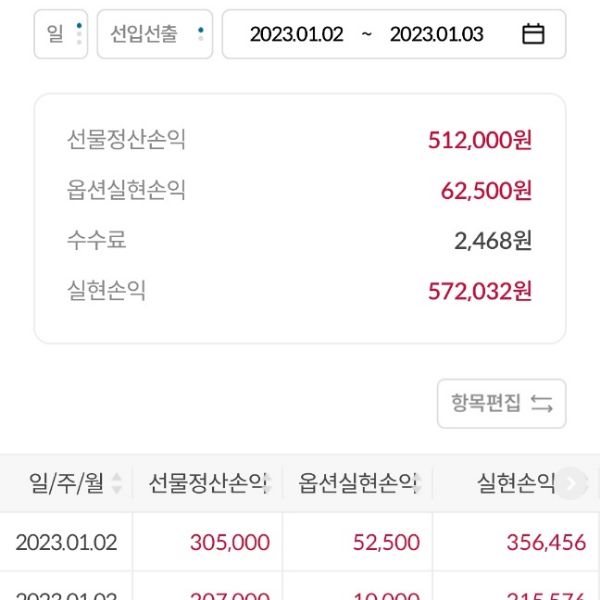Screen dimensions: 600x600
Task: Click the sort arrows on 일/주/월 column
Action: click(x=117, y=484)
